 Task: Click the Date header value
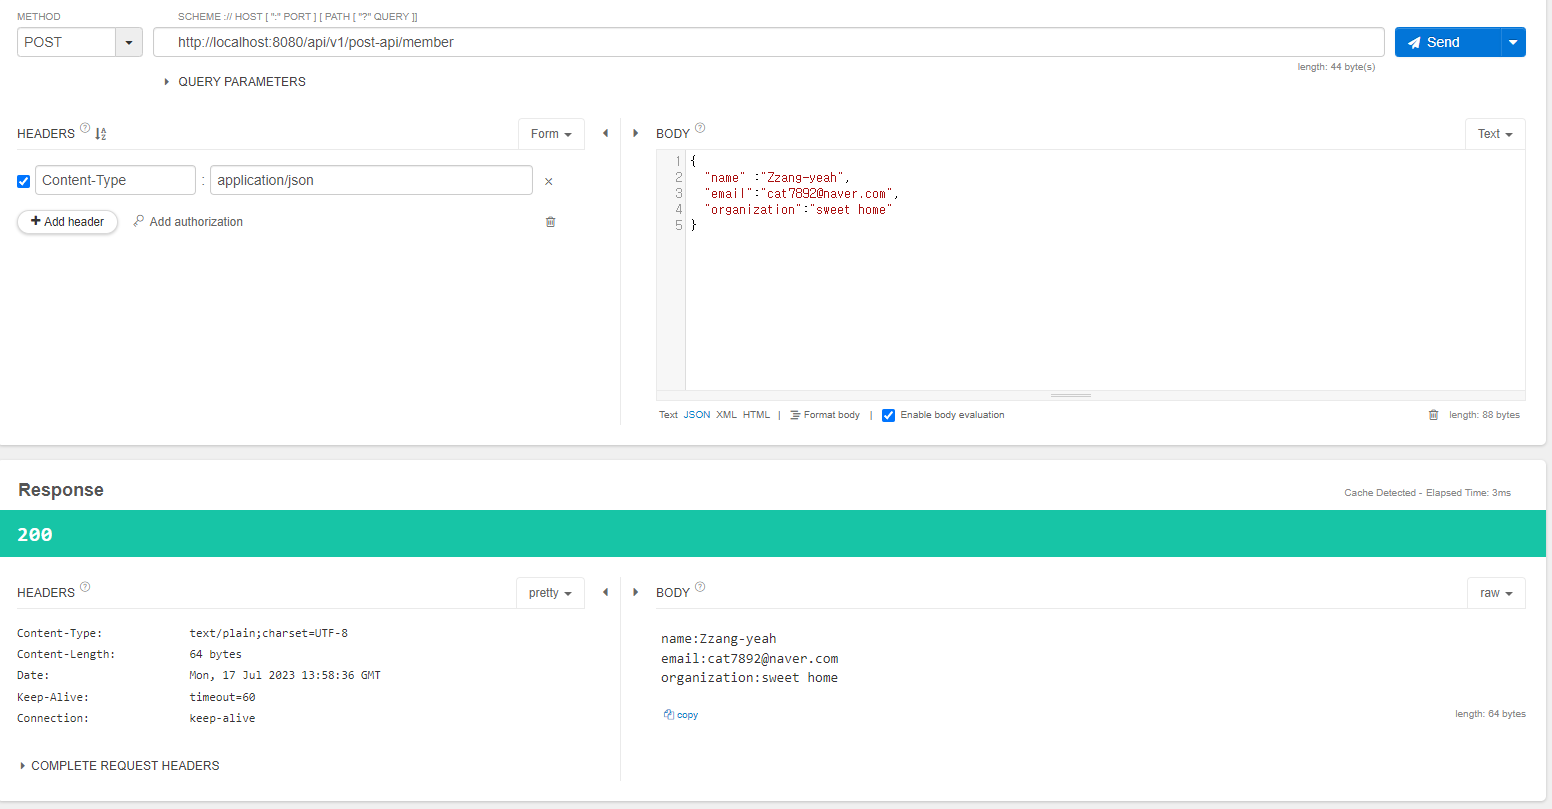click(x=285, y=675)
